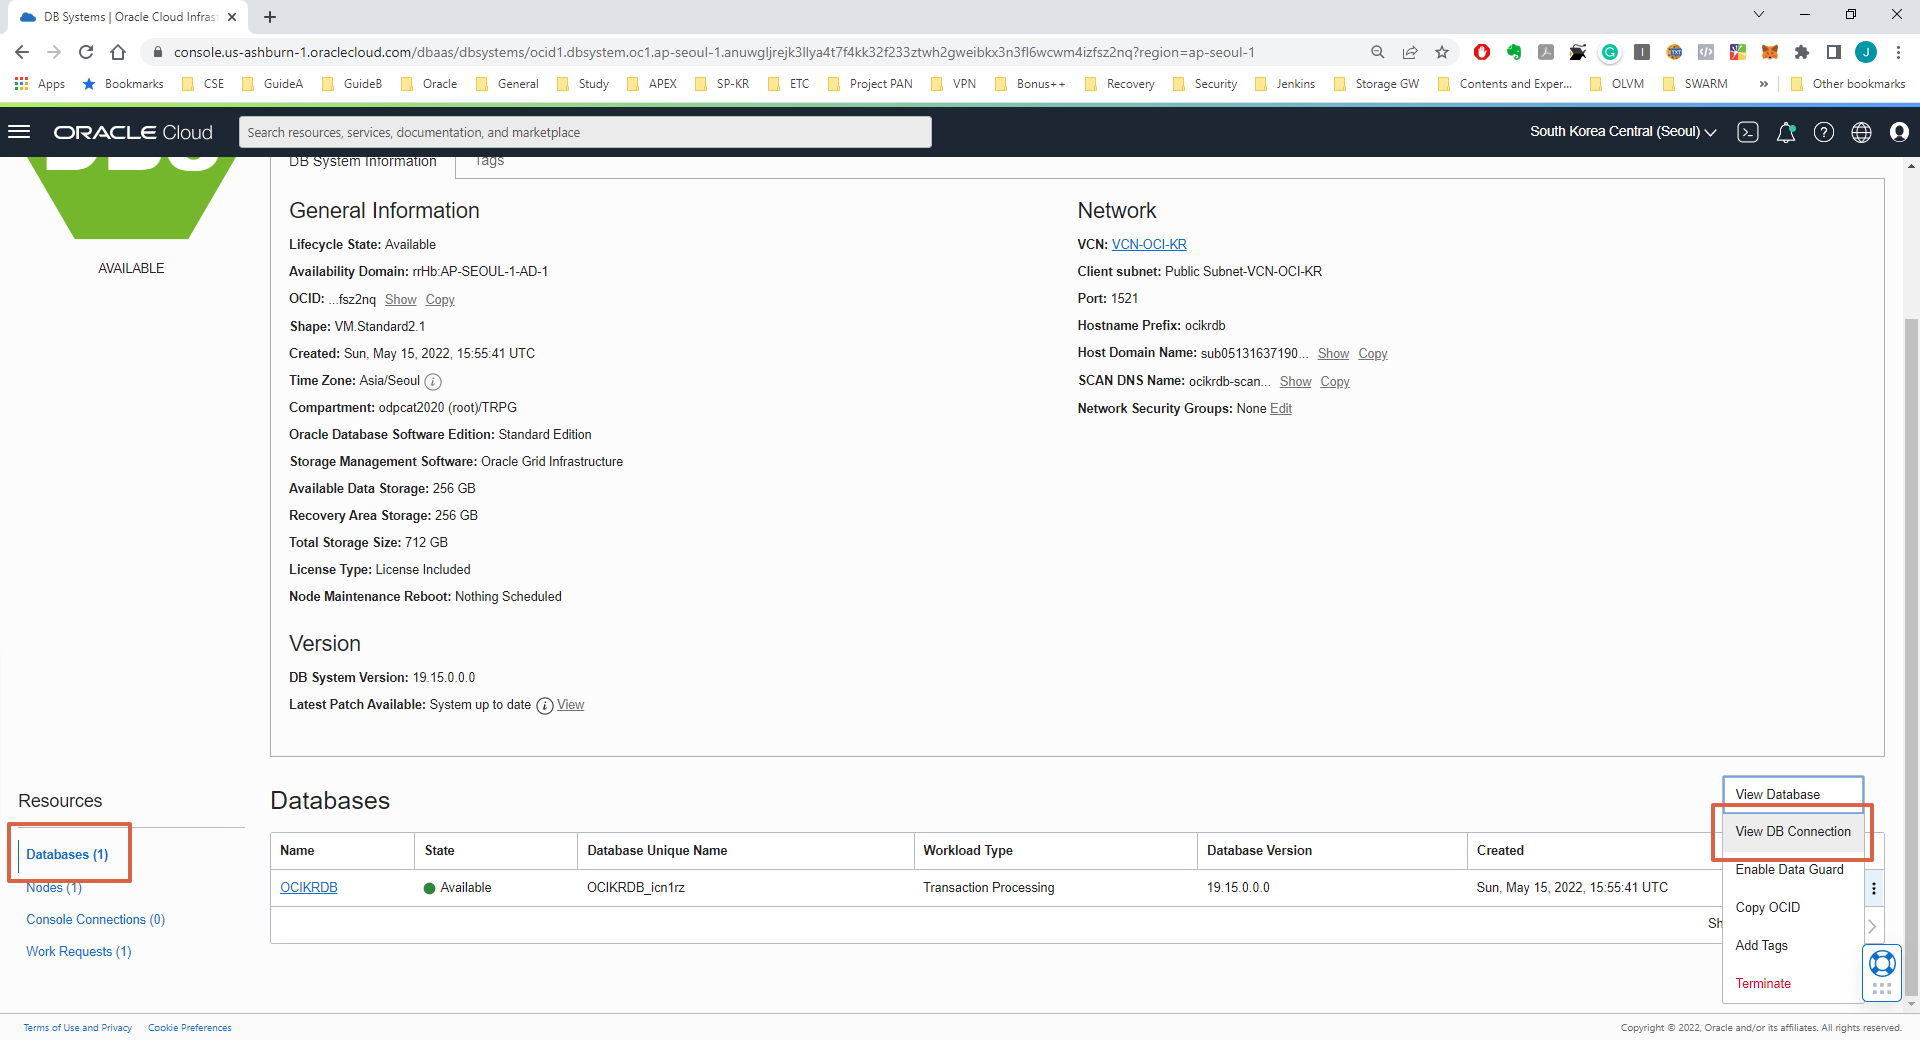Go to the browser home button

click(x=118, y=52)
